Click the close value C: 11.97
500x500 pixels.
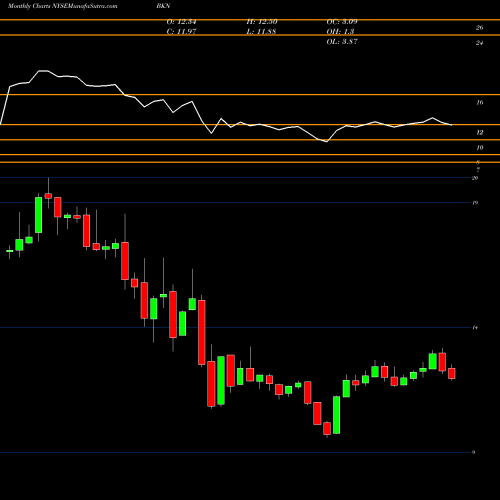point(182,32)
